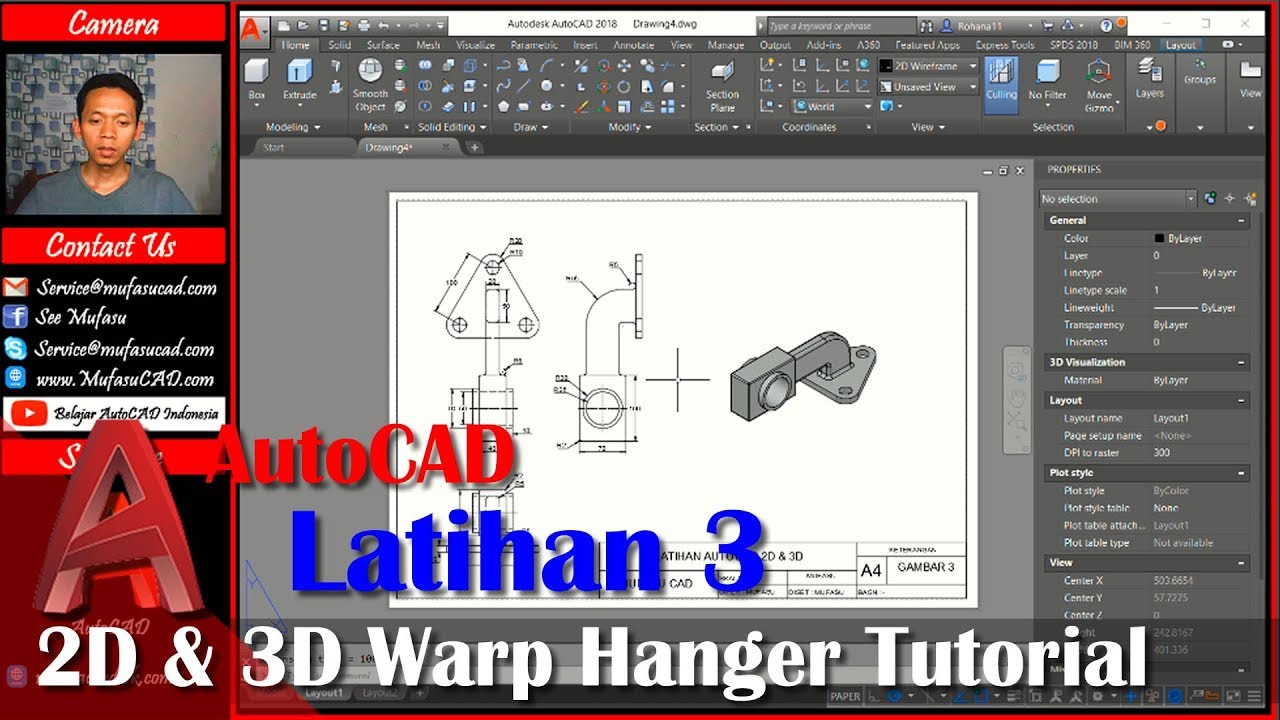Screen dimensions: 1280x720
Task: Click the Select Objects icon in Properties palette
Action: [1230, 198]
